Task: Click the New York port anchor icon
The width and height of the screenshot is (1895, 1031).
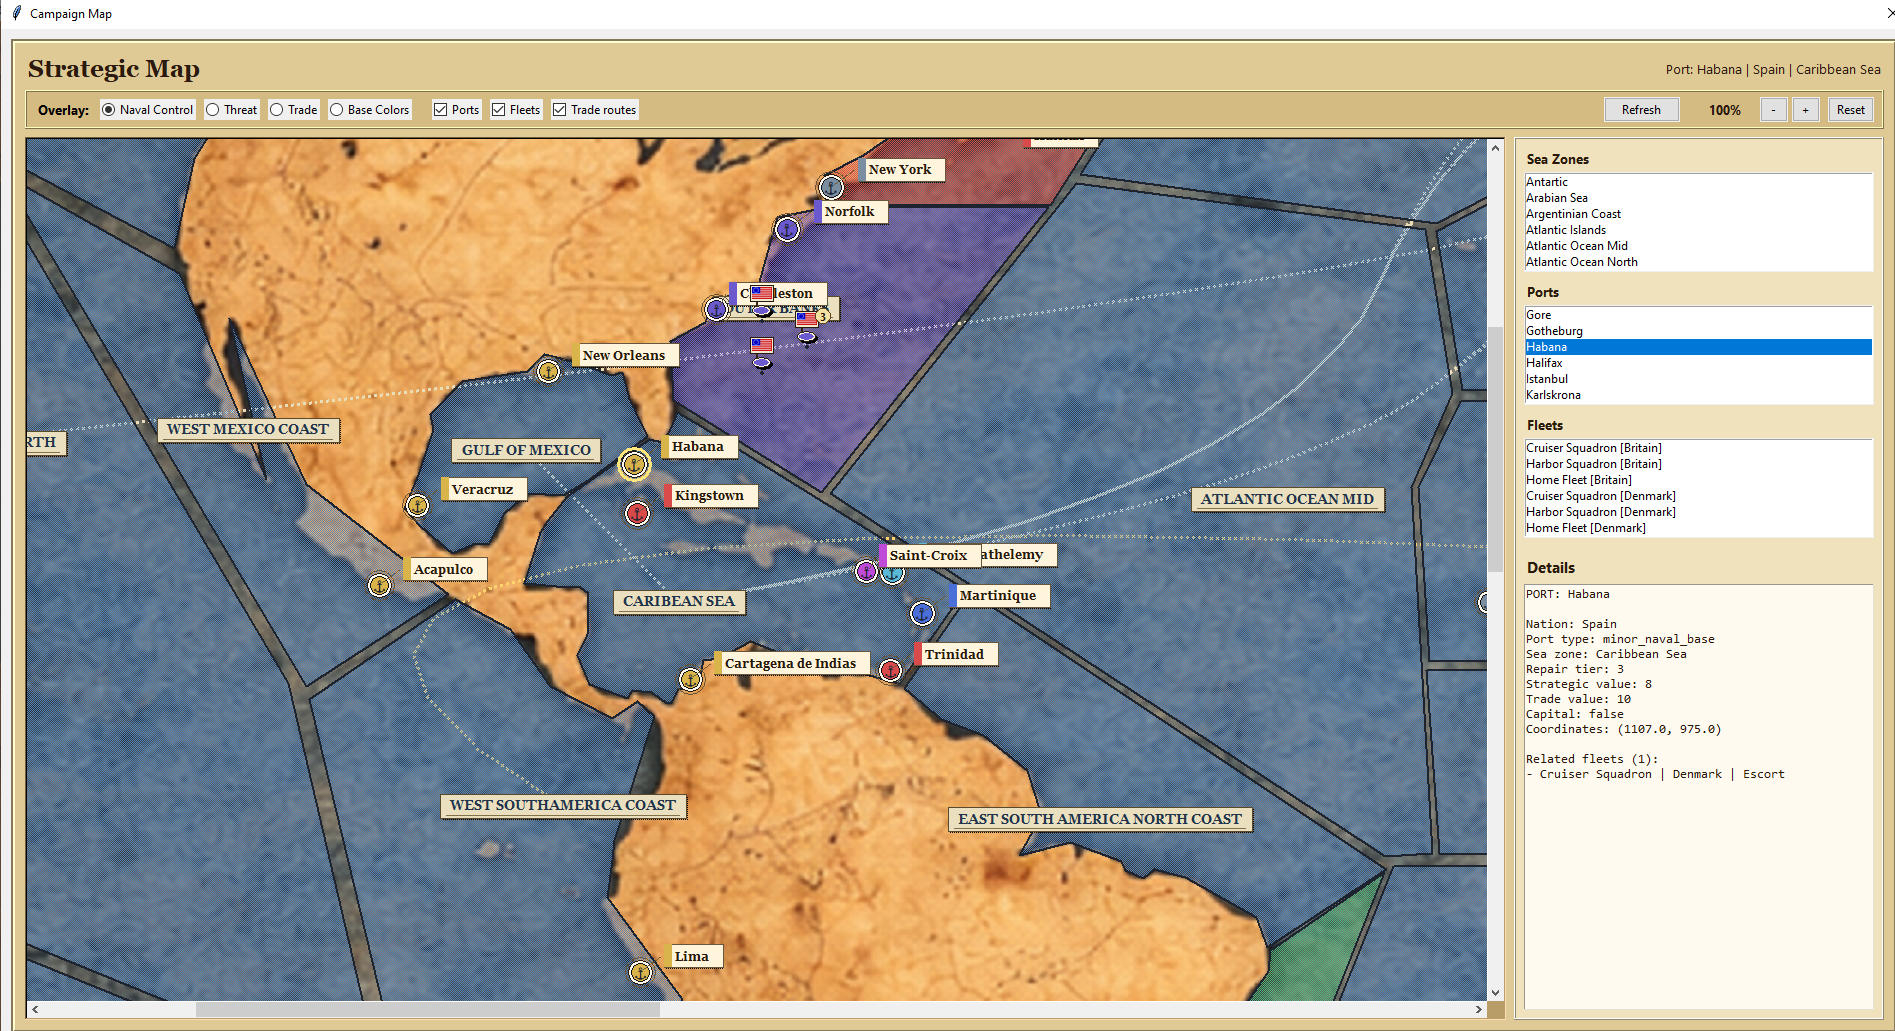Action: click(x=831, y=187)
